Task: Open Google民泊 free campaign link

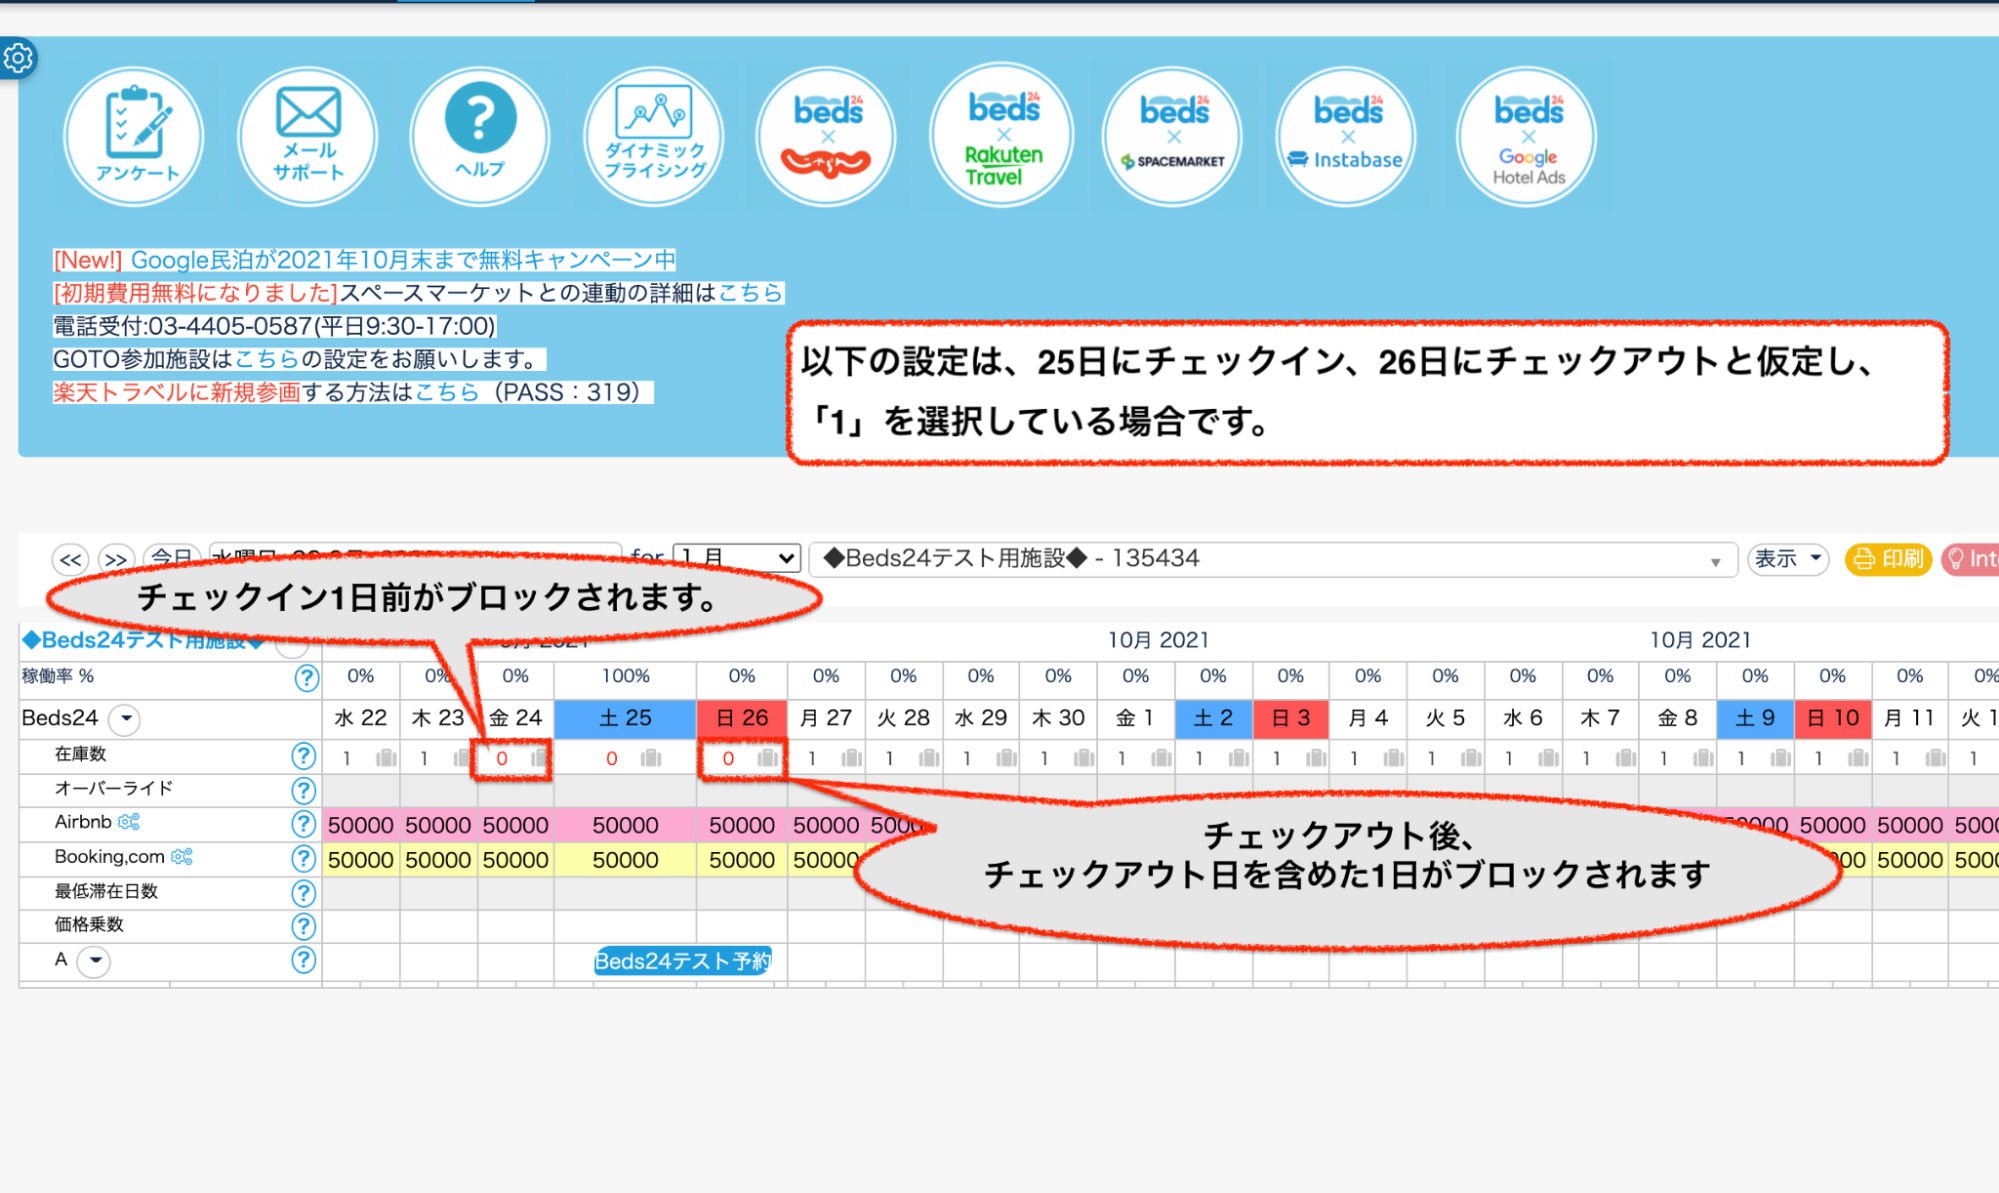Action: [x=403, y=260]
